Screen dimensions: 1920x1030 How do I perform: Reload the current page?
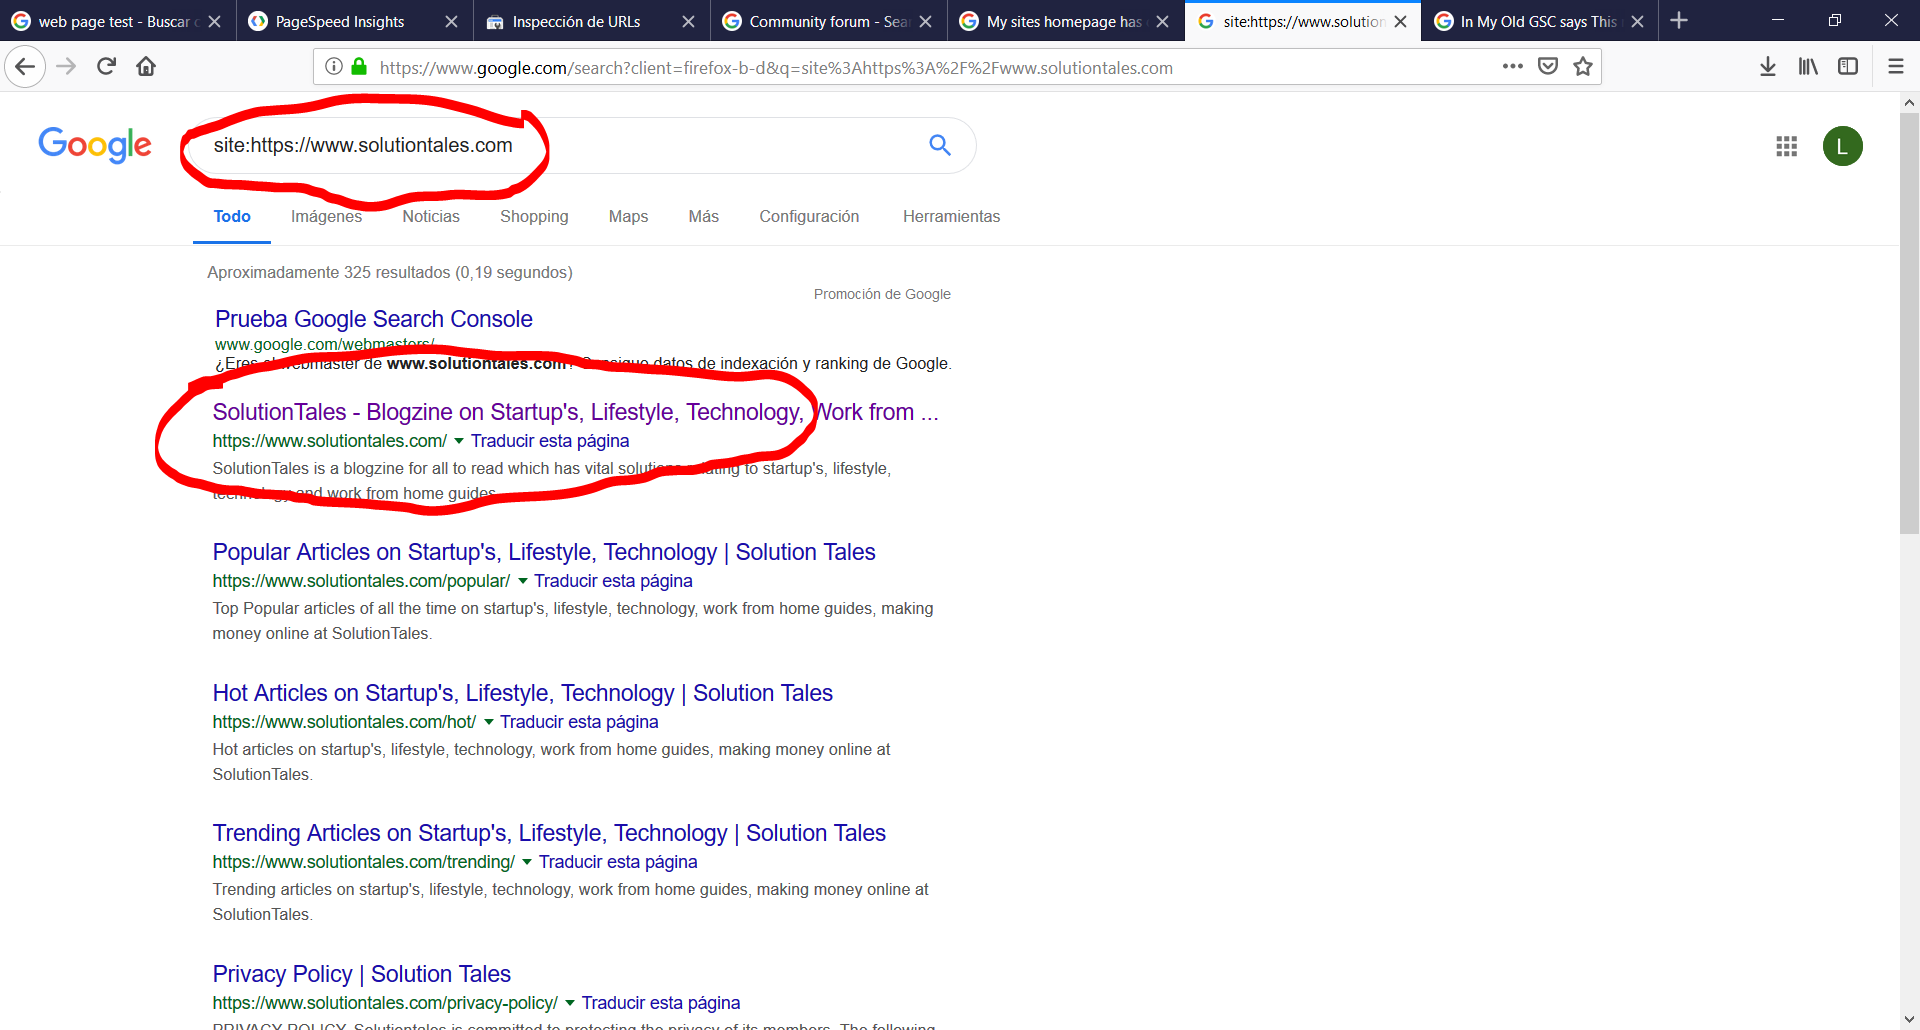pos(106,67)
